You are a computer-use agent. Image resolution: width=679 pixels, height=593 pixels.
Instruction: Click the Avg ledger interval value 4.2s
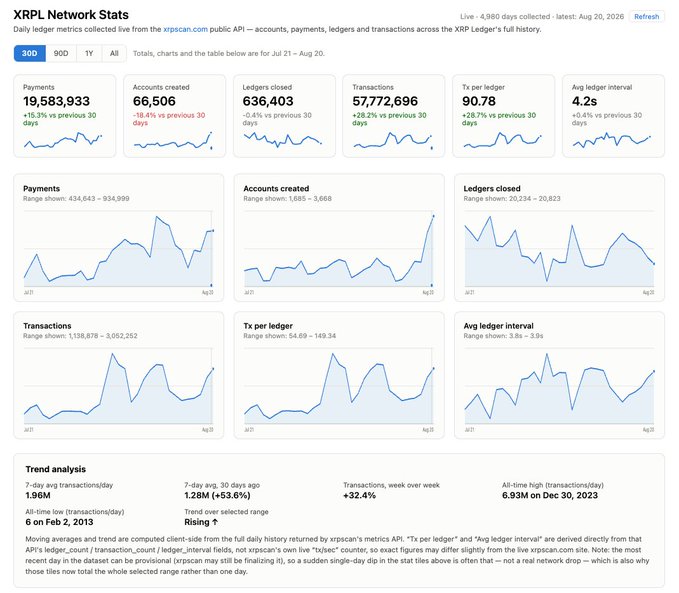pyautogui.click(x=584, y=101)
